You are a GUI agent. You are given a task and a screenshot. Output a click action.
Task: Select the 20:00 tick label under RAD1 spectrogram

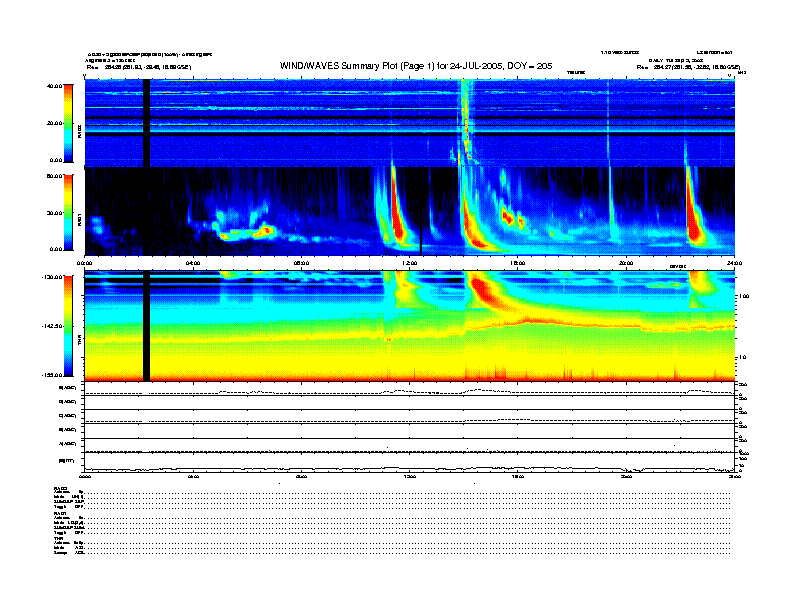tap(626, 263)
